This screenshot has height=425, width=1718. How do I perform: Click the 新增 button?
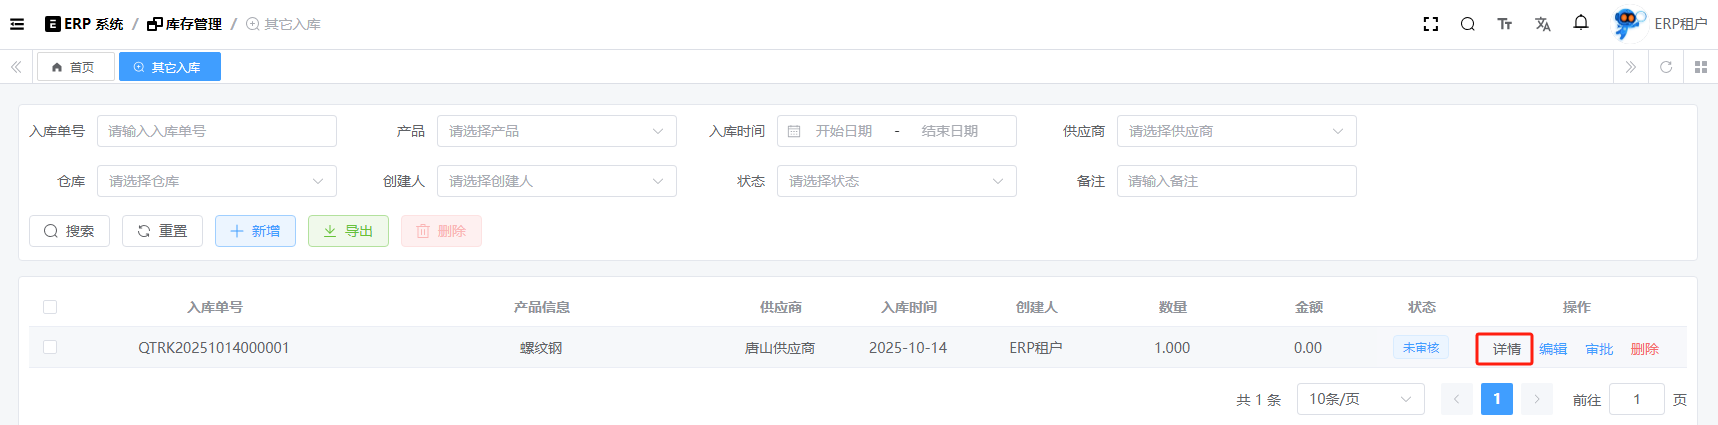[255, 231]
